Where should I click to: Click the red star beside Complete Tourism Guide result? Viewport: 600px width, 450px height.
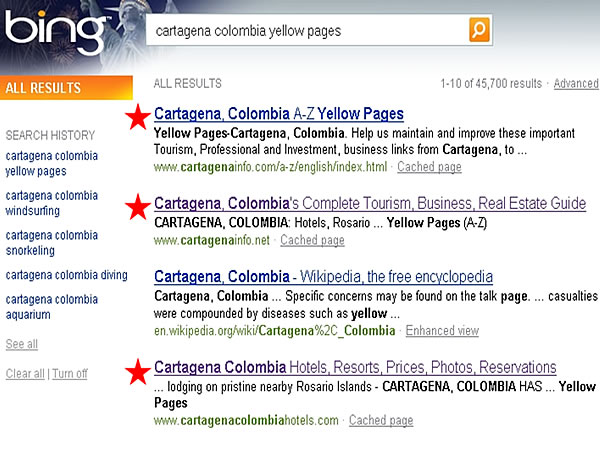(x=137, y=206)
